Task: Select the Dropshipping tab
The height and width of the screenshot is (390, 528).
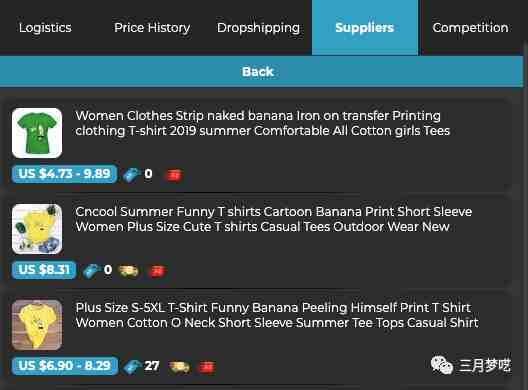Action: pyautogui.click(x=258, y=28)
